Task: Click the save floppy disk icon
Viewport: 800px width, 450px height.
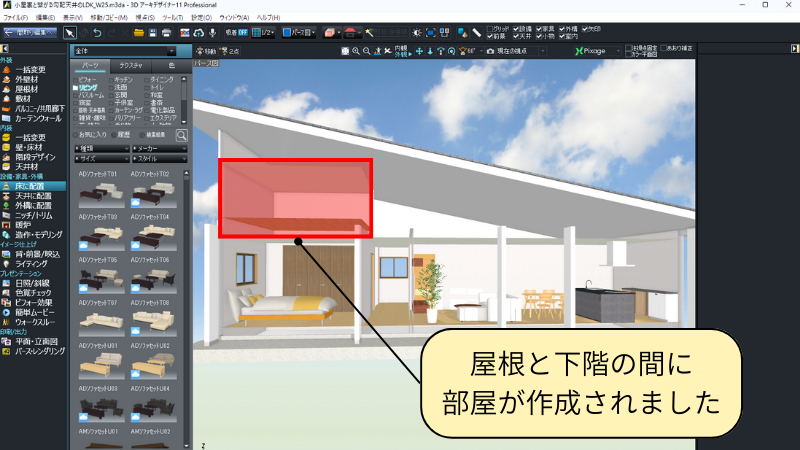Action: click(152, 33)
